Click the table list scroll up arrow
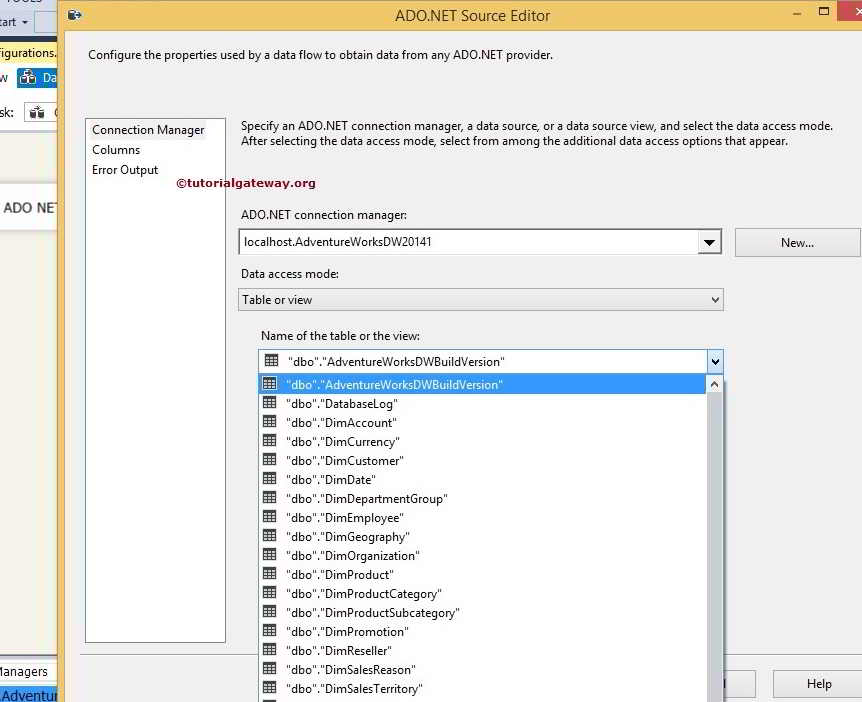Viewport: 862px width, 702px height. coord(714,384)
